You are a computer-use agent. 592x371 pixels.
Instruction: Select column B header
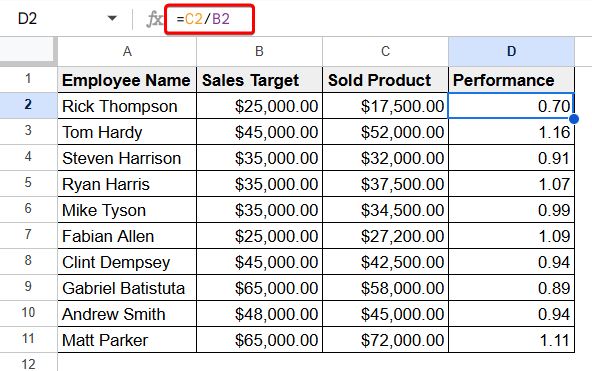click(259, 51)
